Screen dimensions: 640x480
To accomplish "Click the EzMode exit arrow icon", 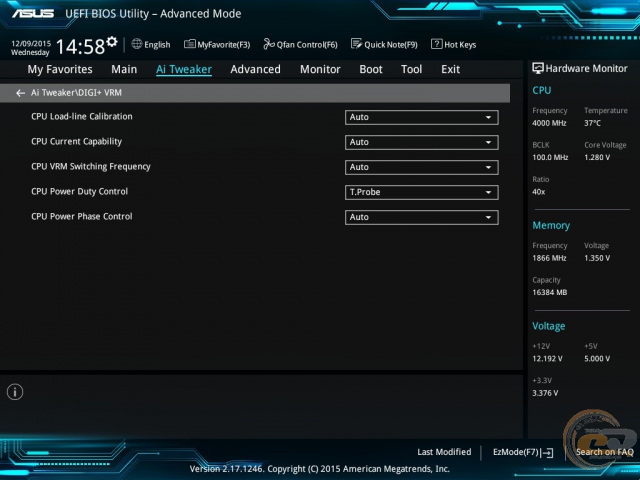I will coord(548,452).
